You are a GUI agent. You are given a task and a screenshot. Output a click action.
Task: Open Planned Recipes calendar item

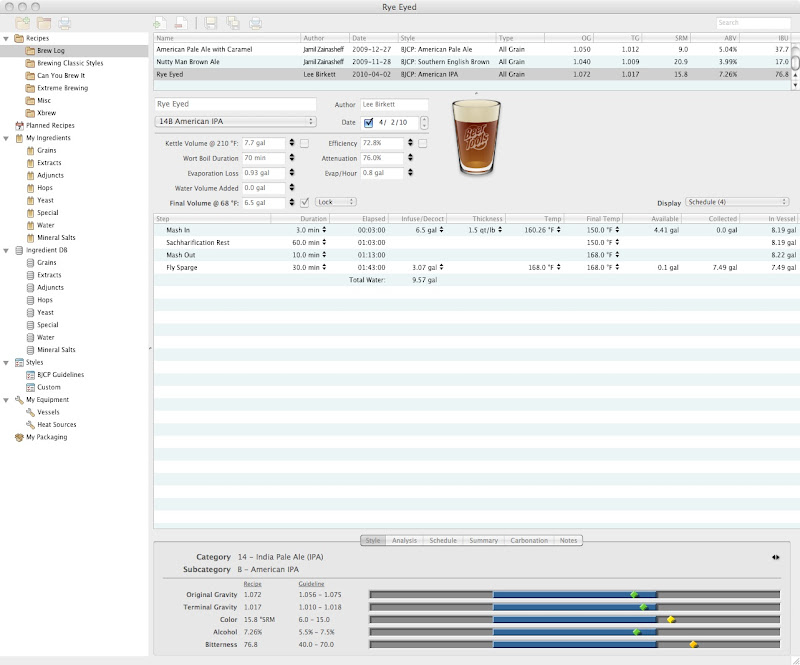pos(50,125)
